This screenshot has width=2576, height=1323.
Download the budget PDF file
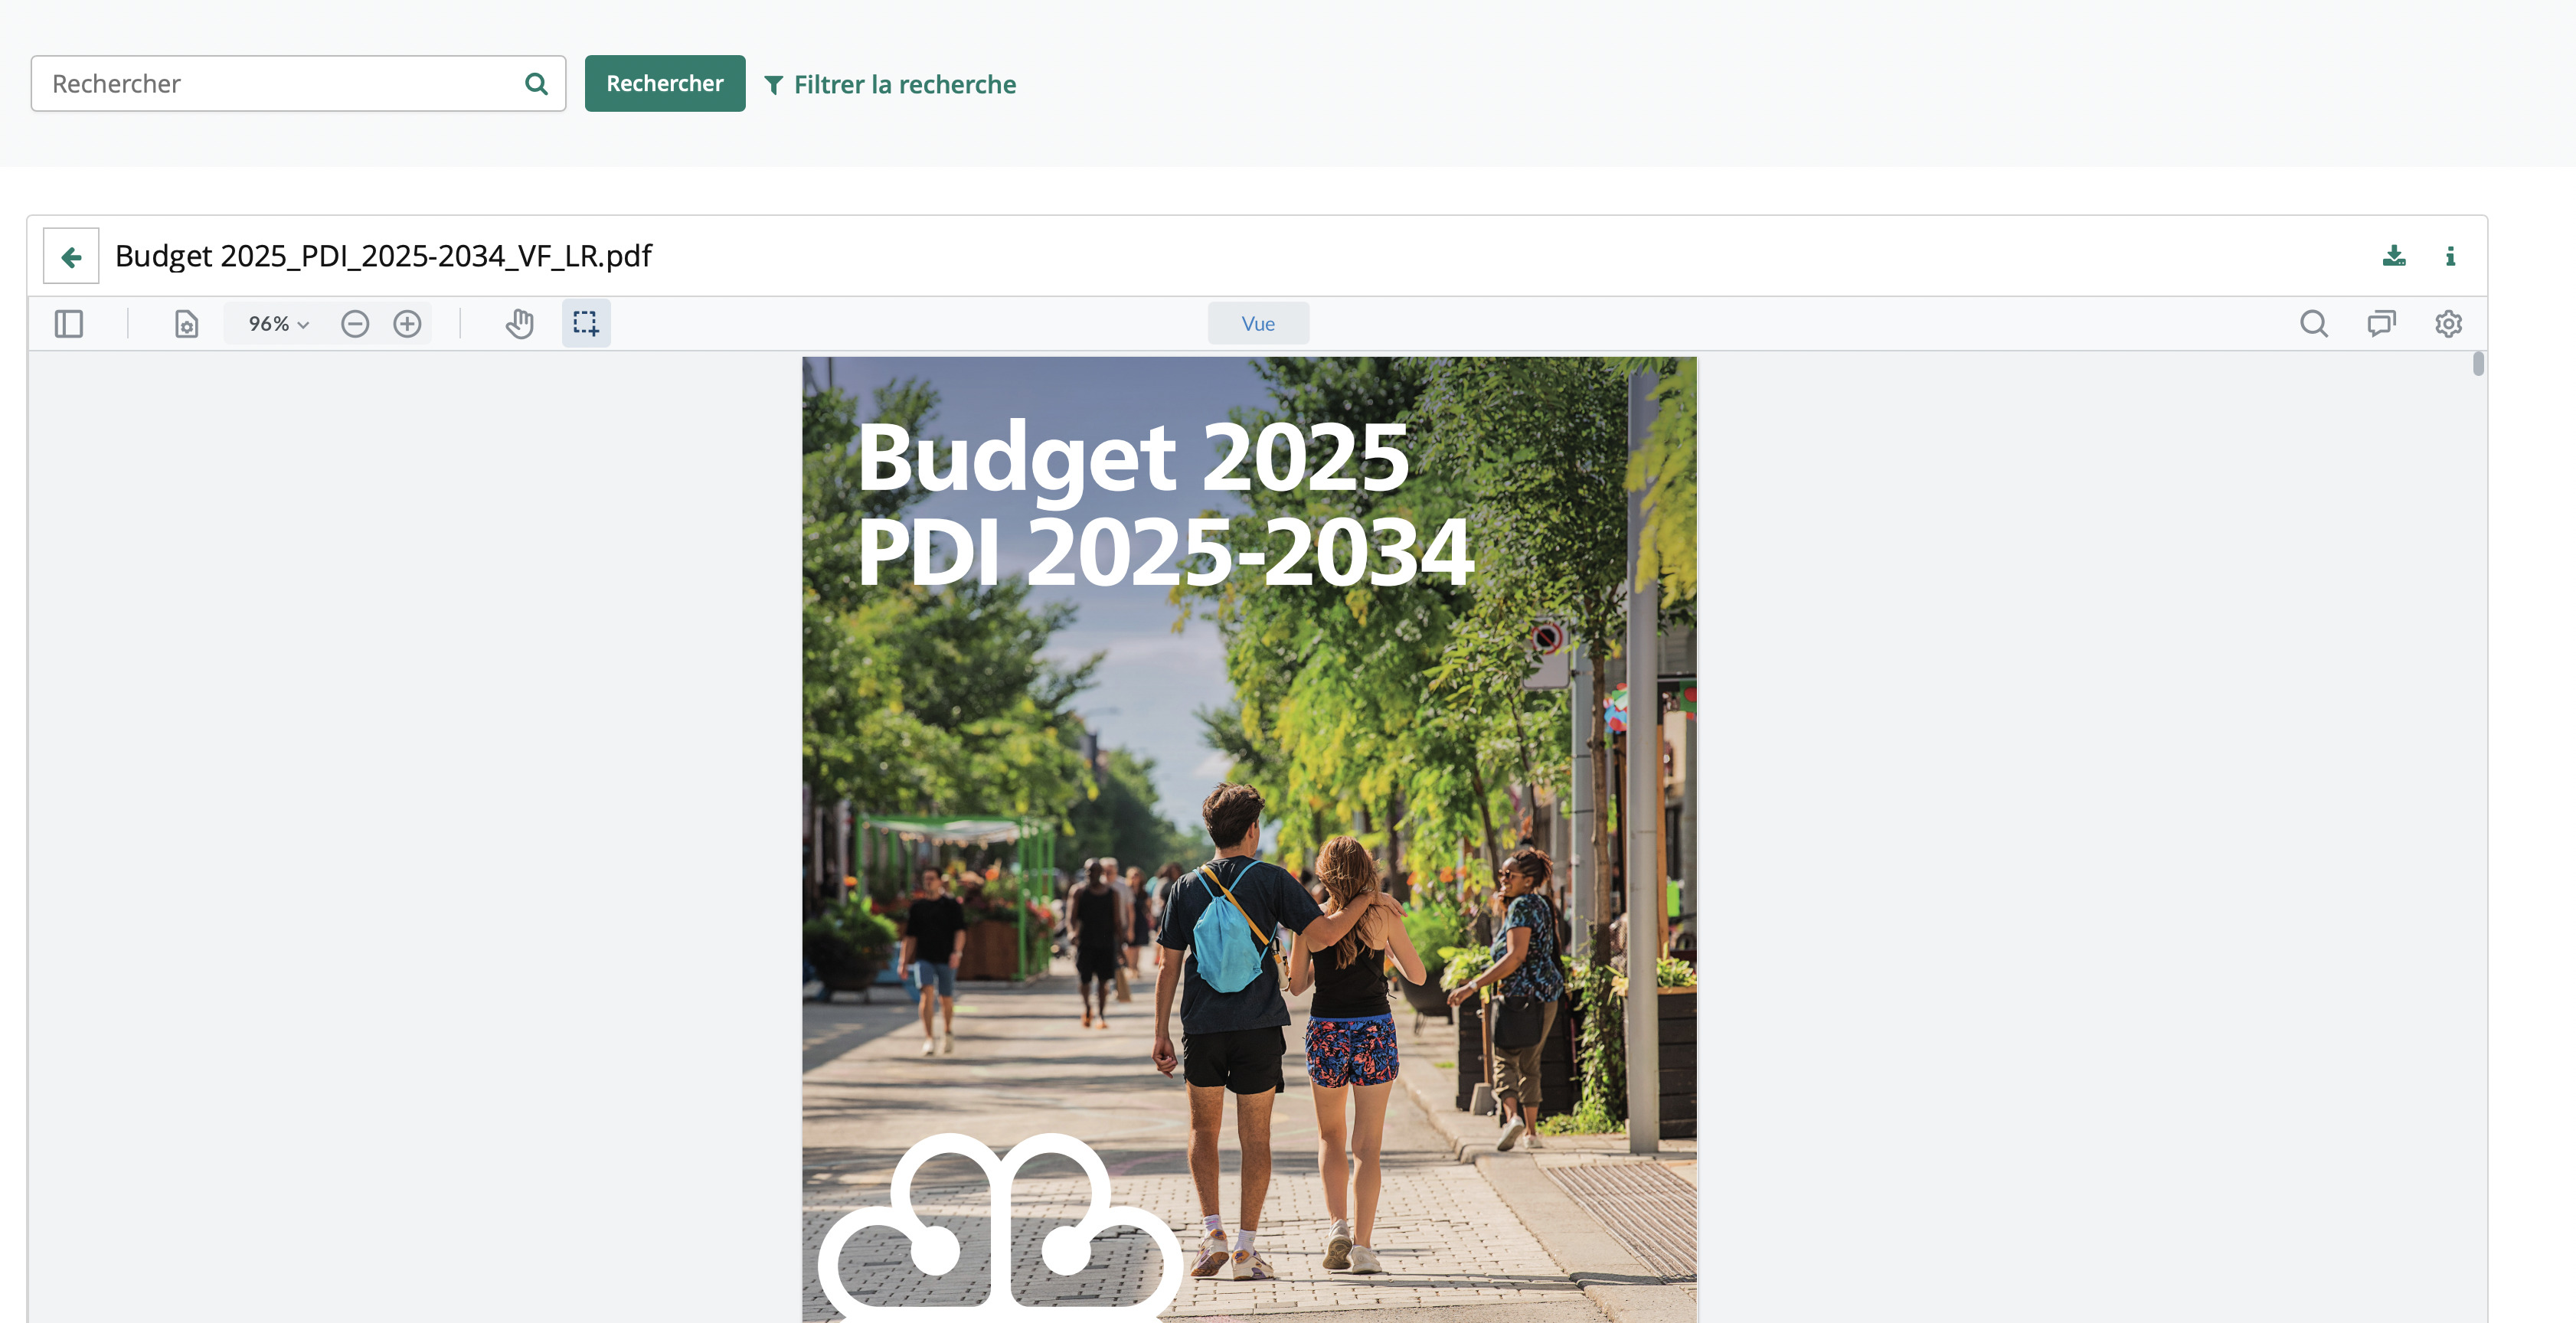click(2394, 256)
